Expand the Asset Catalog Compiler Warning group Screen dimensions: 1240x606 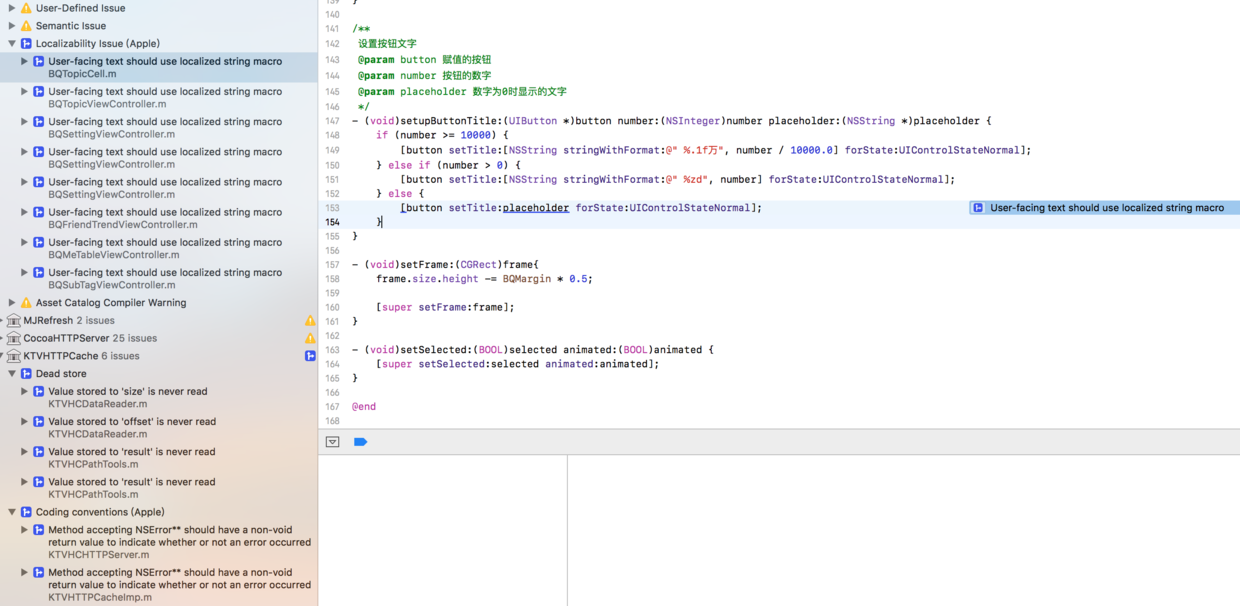[12, 303]
